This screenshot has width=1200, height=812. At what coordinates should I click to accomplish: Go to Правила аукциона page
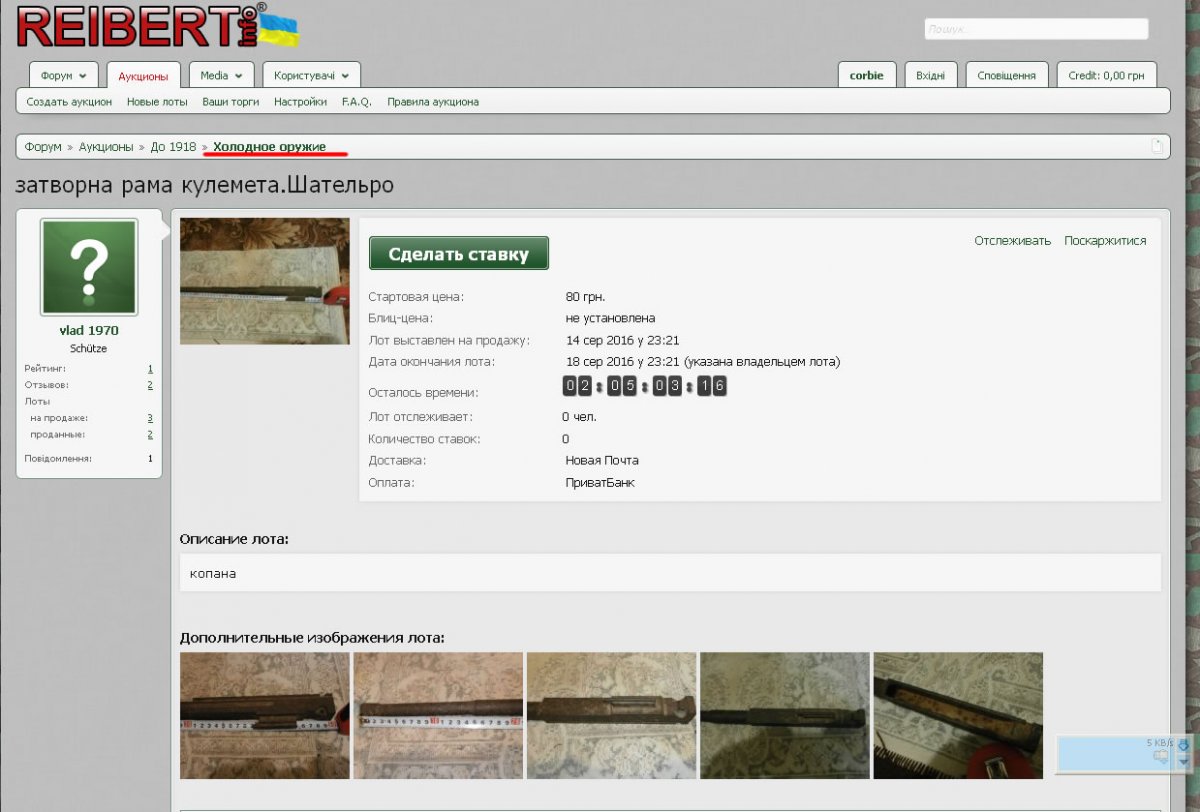[x=432, y=102]
